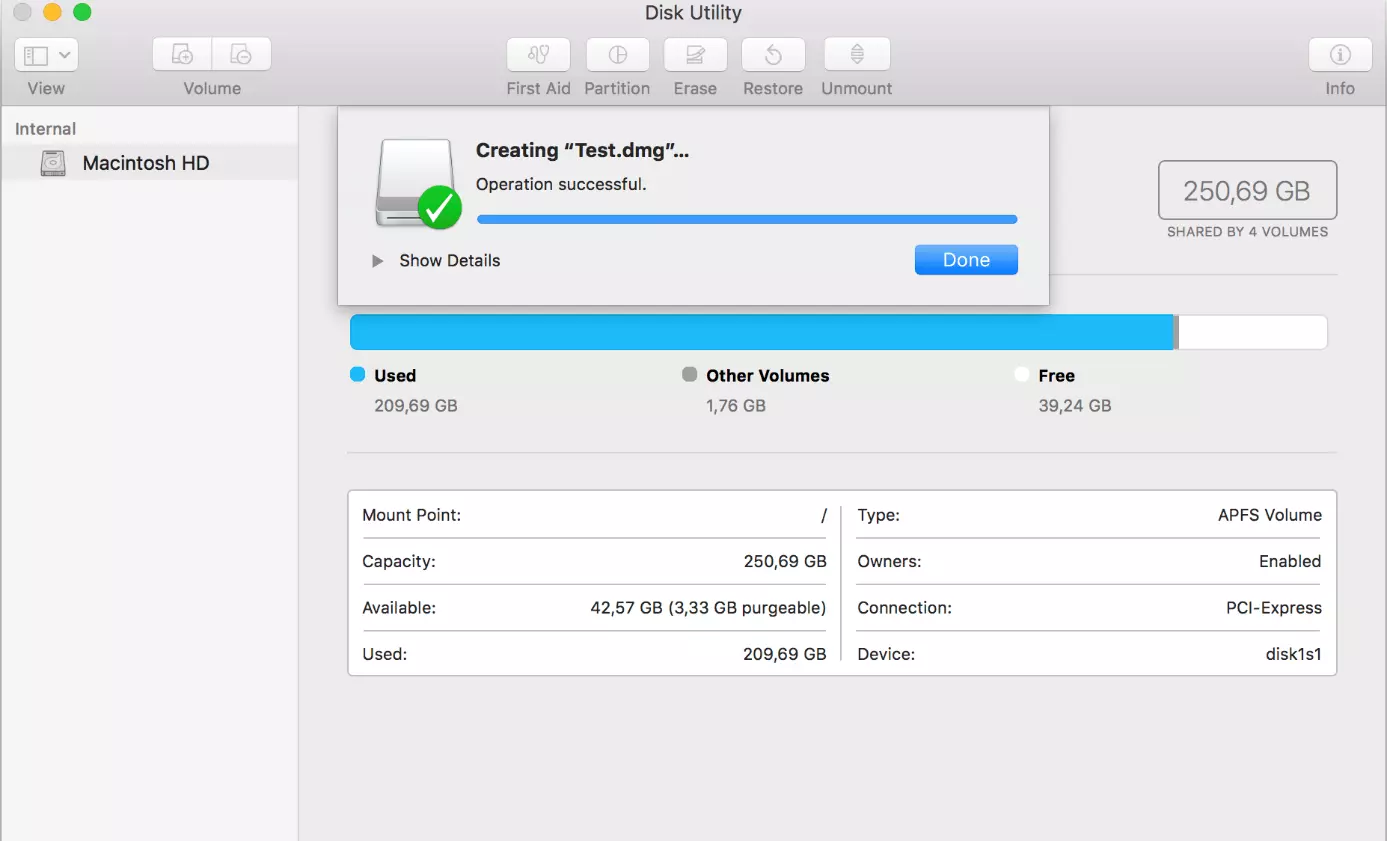Click the Other Volumes legend label

768,376
